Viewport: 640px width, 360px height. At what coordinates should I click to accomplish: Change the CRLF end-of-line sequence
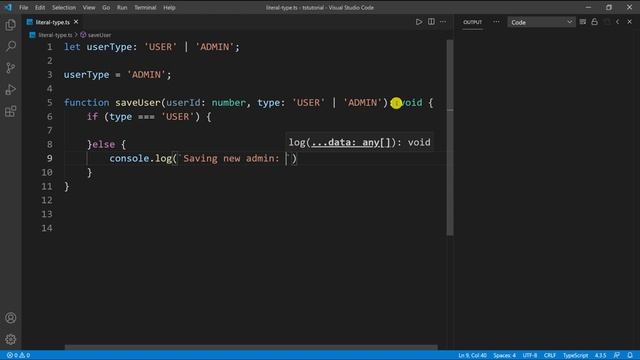[x=550, y=355]
